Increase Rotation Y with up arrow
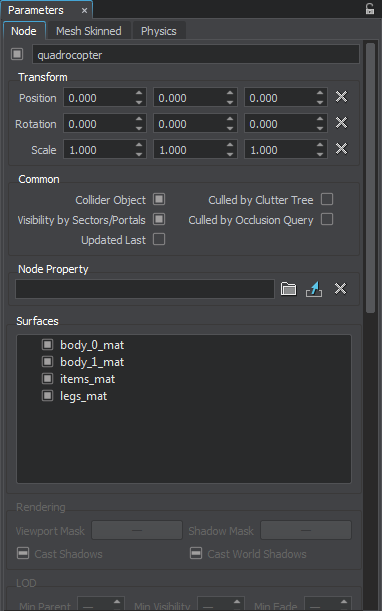 point(230,119)
